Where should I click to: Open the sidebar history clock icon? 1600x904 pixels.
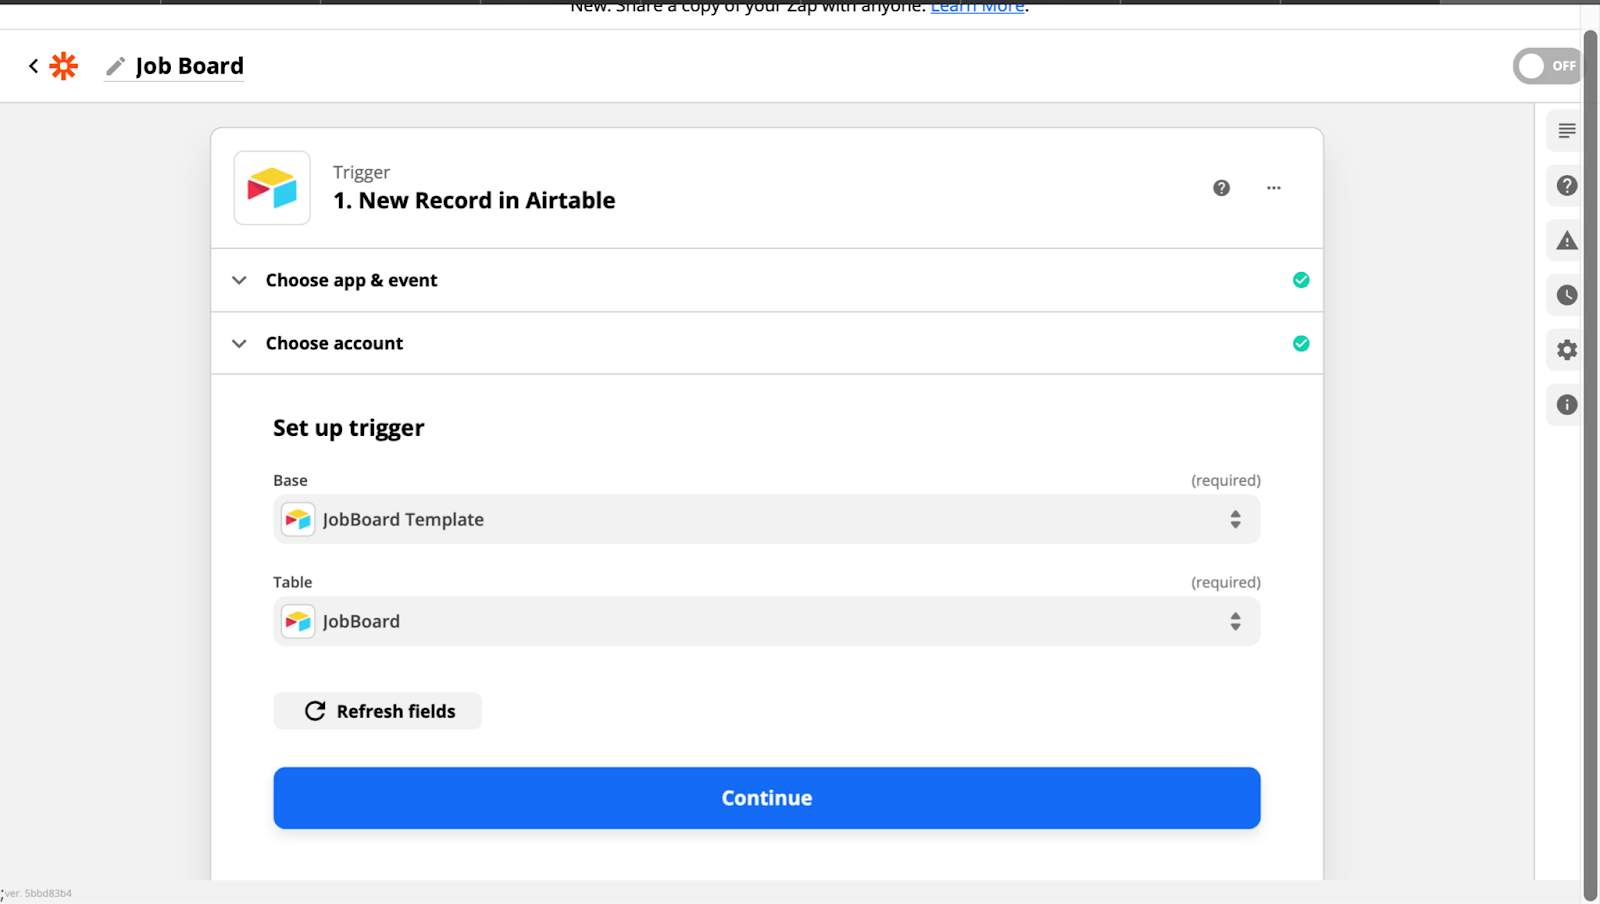[1566, 295]
